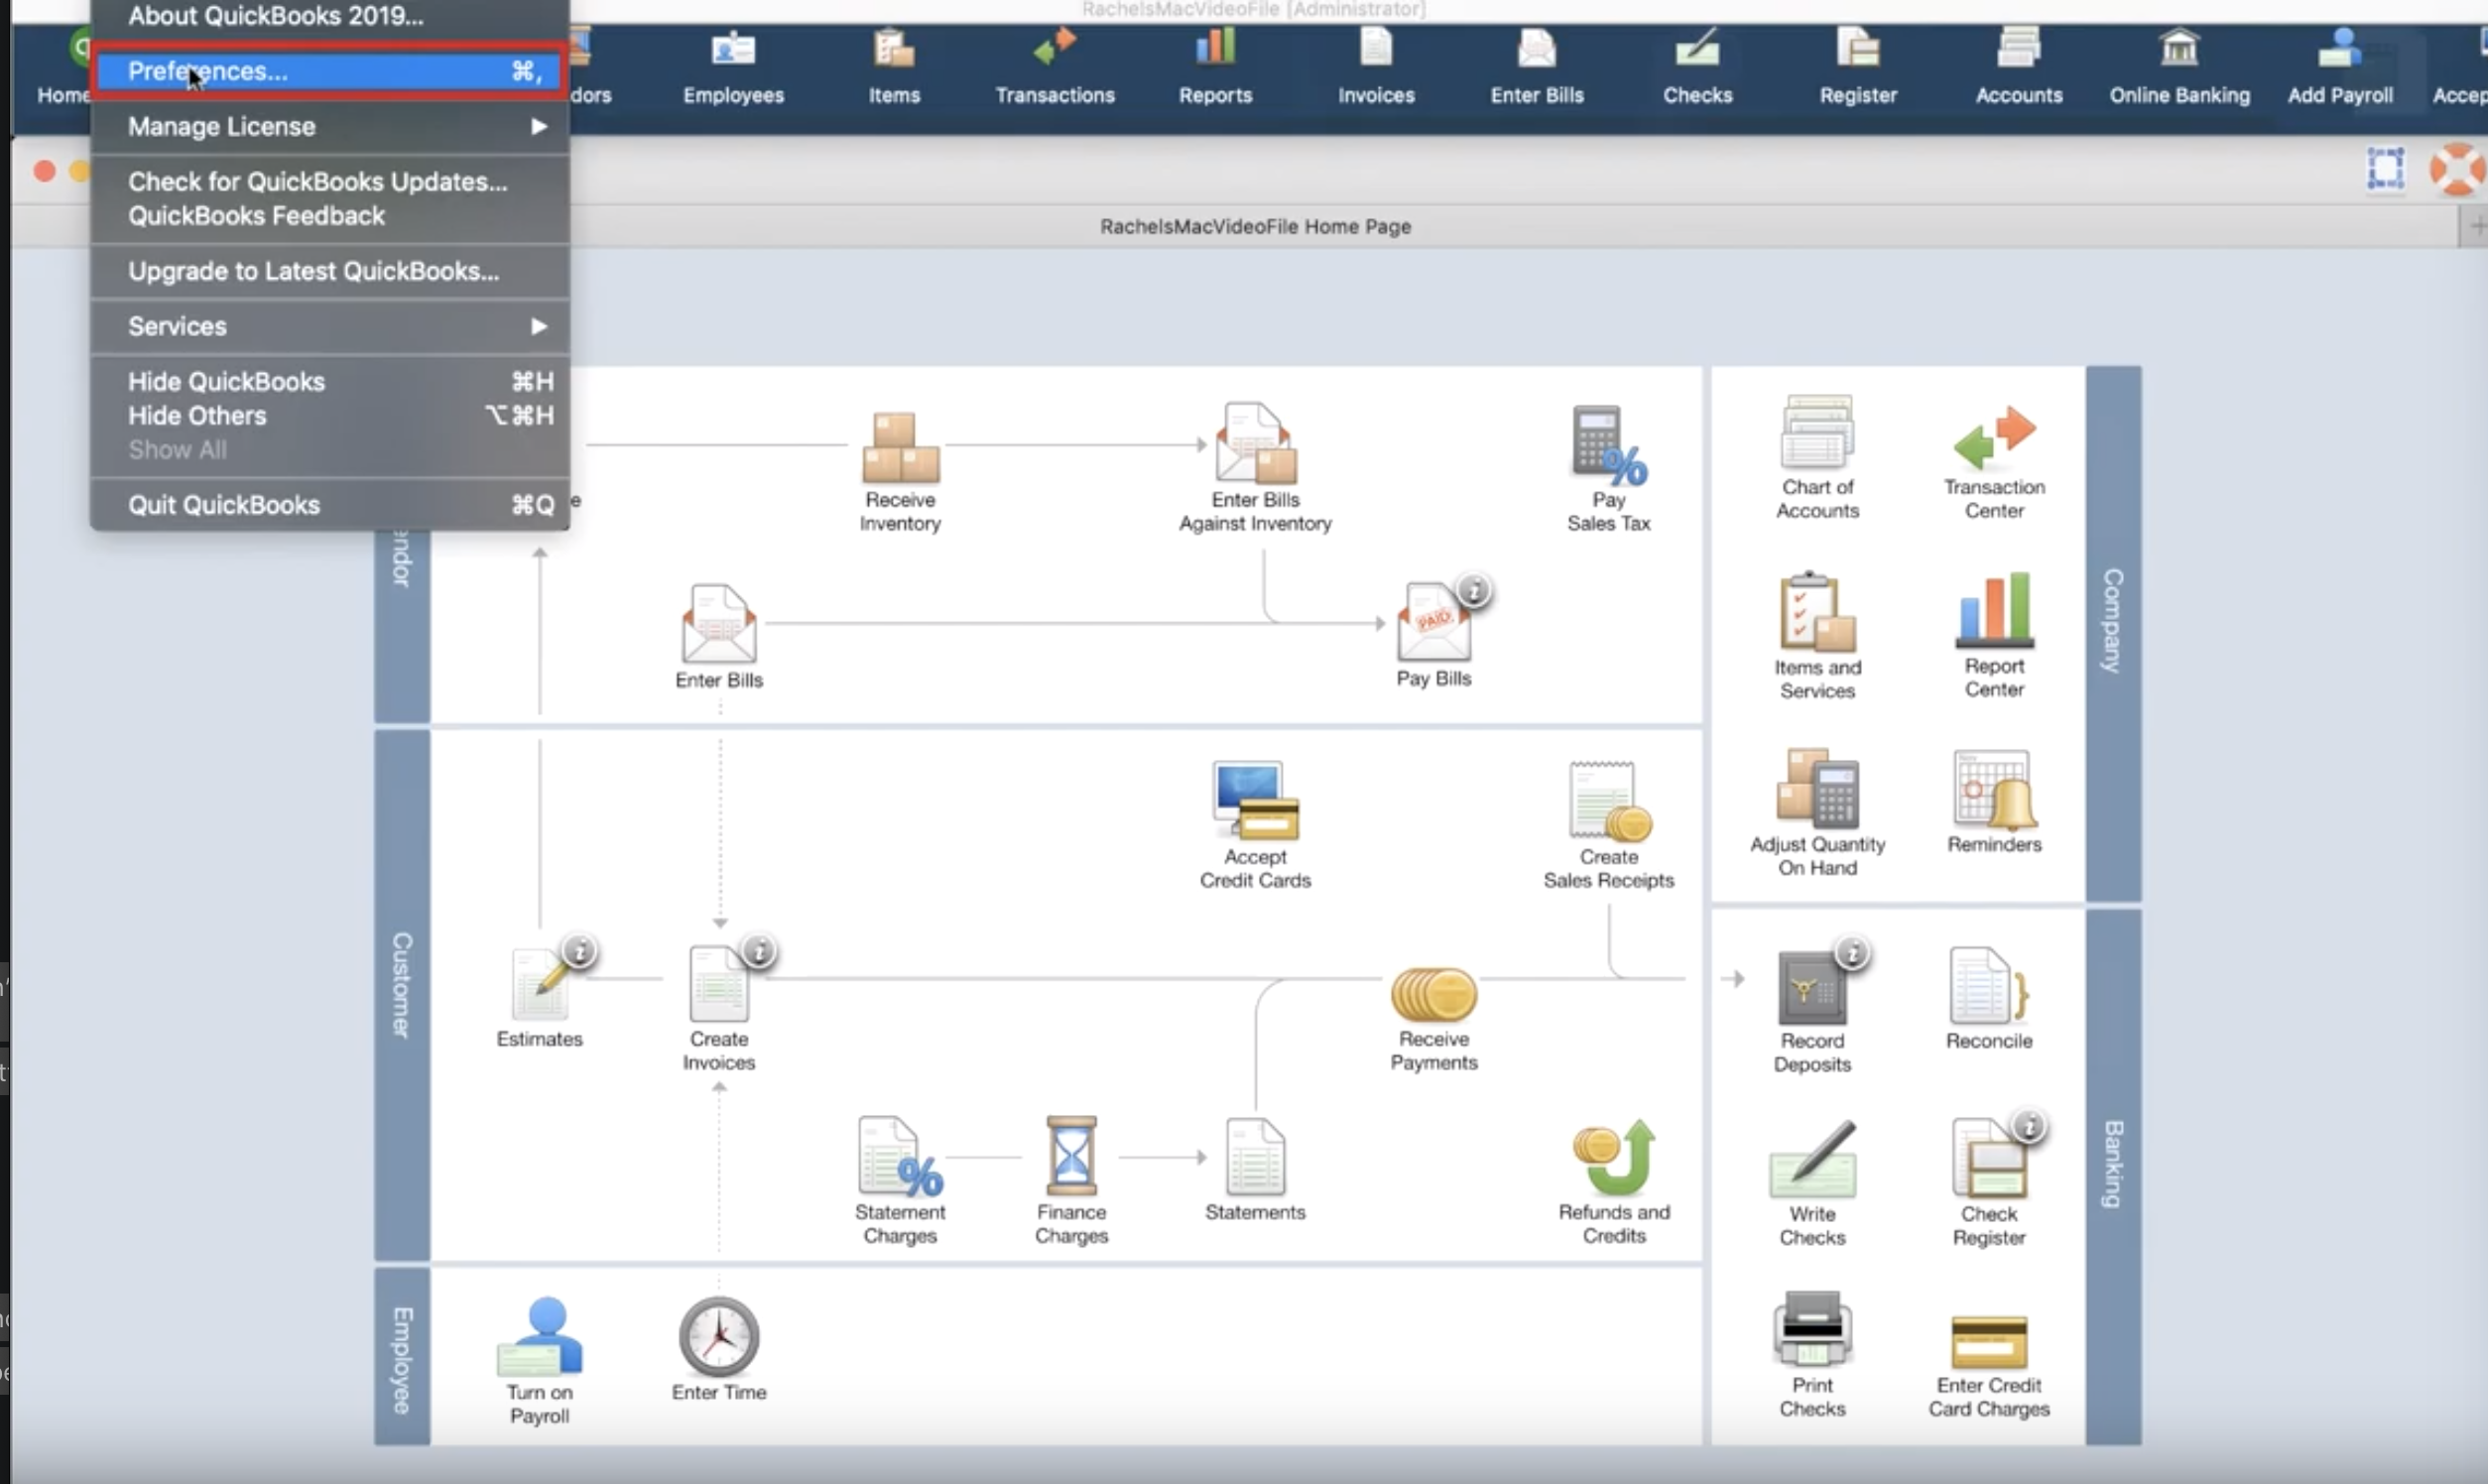Image resolution: width=2488 pixels, height=1484 pixels.
Task: Select the Banking section side tab
Action: point(2113,1176)
